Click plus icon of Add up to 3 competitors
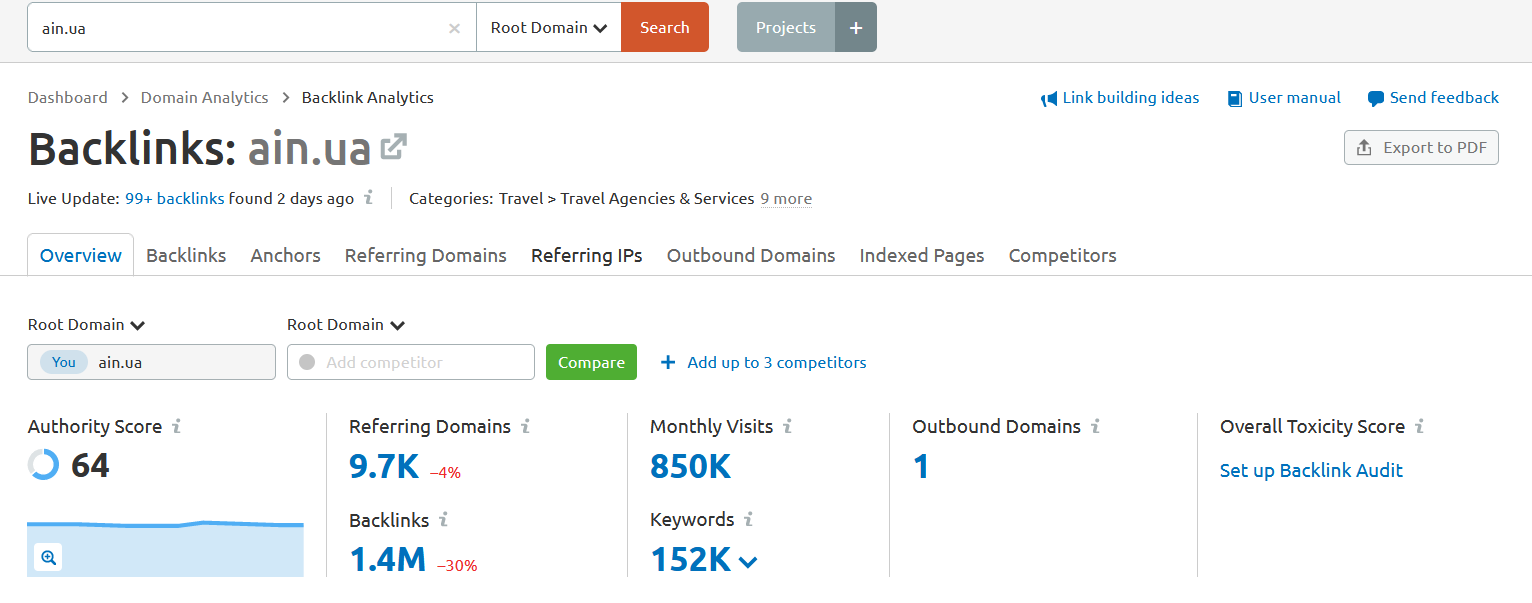The image size is (1532, 603). (668, 362)
